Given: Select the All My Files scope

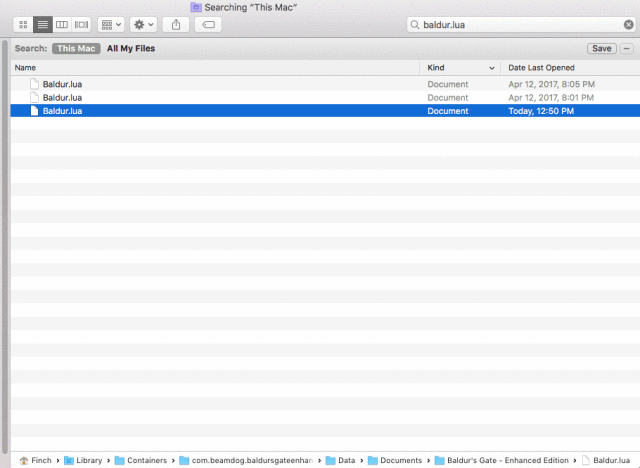Looking at the screenshot, I should 131,49.
